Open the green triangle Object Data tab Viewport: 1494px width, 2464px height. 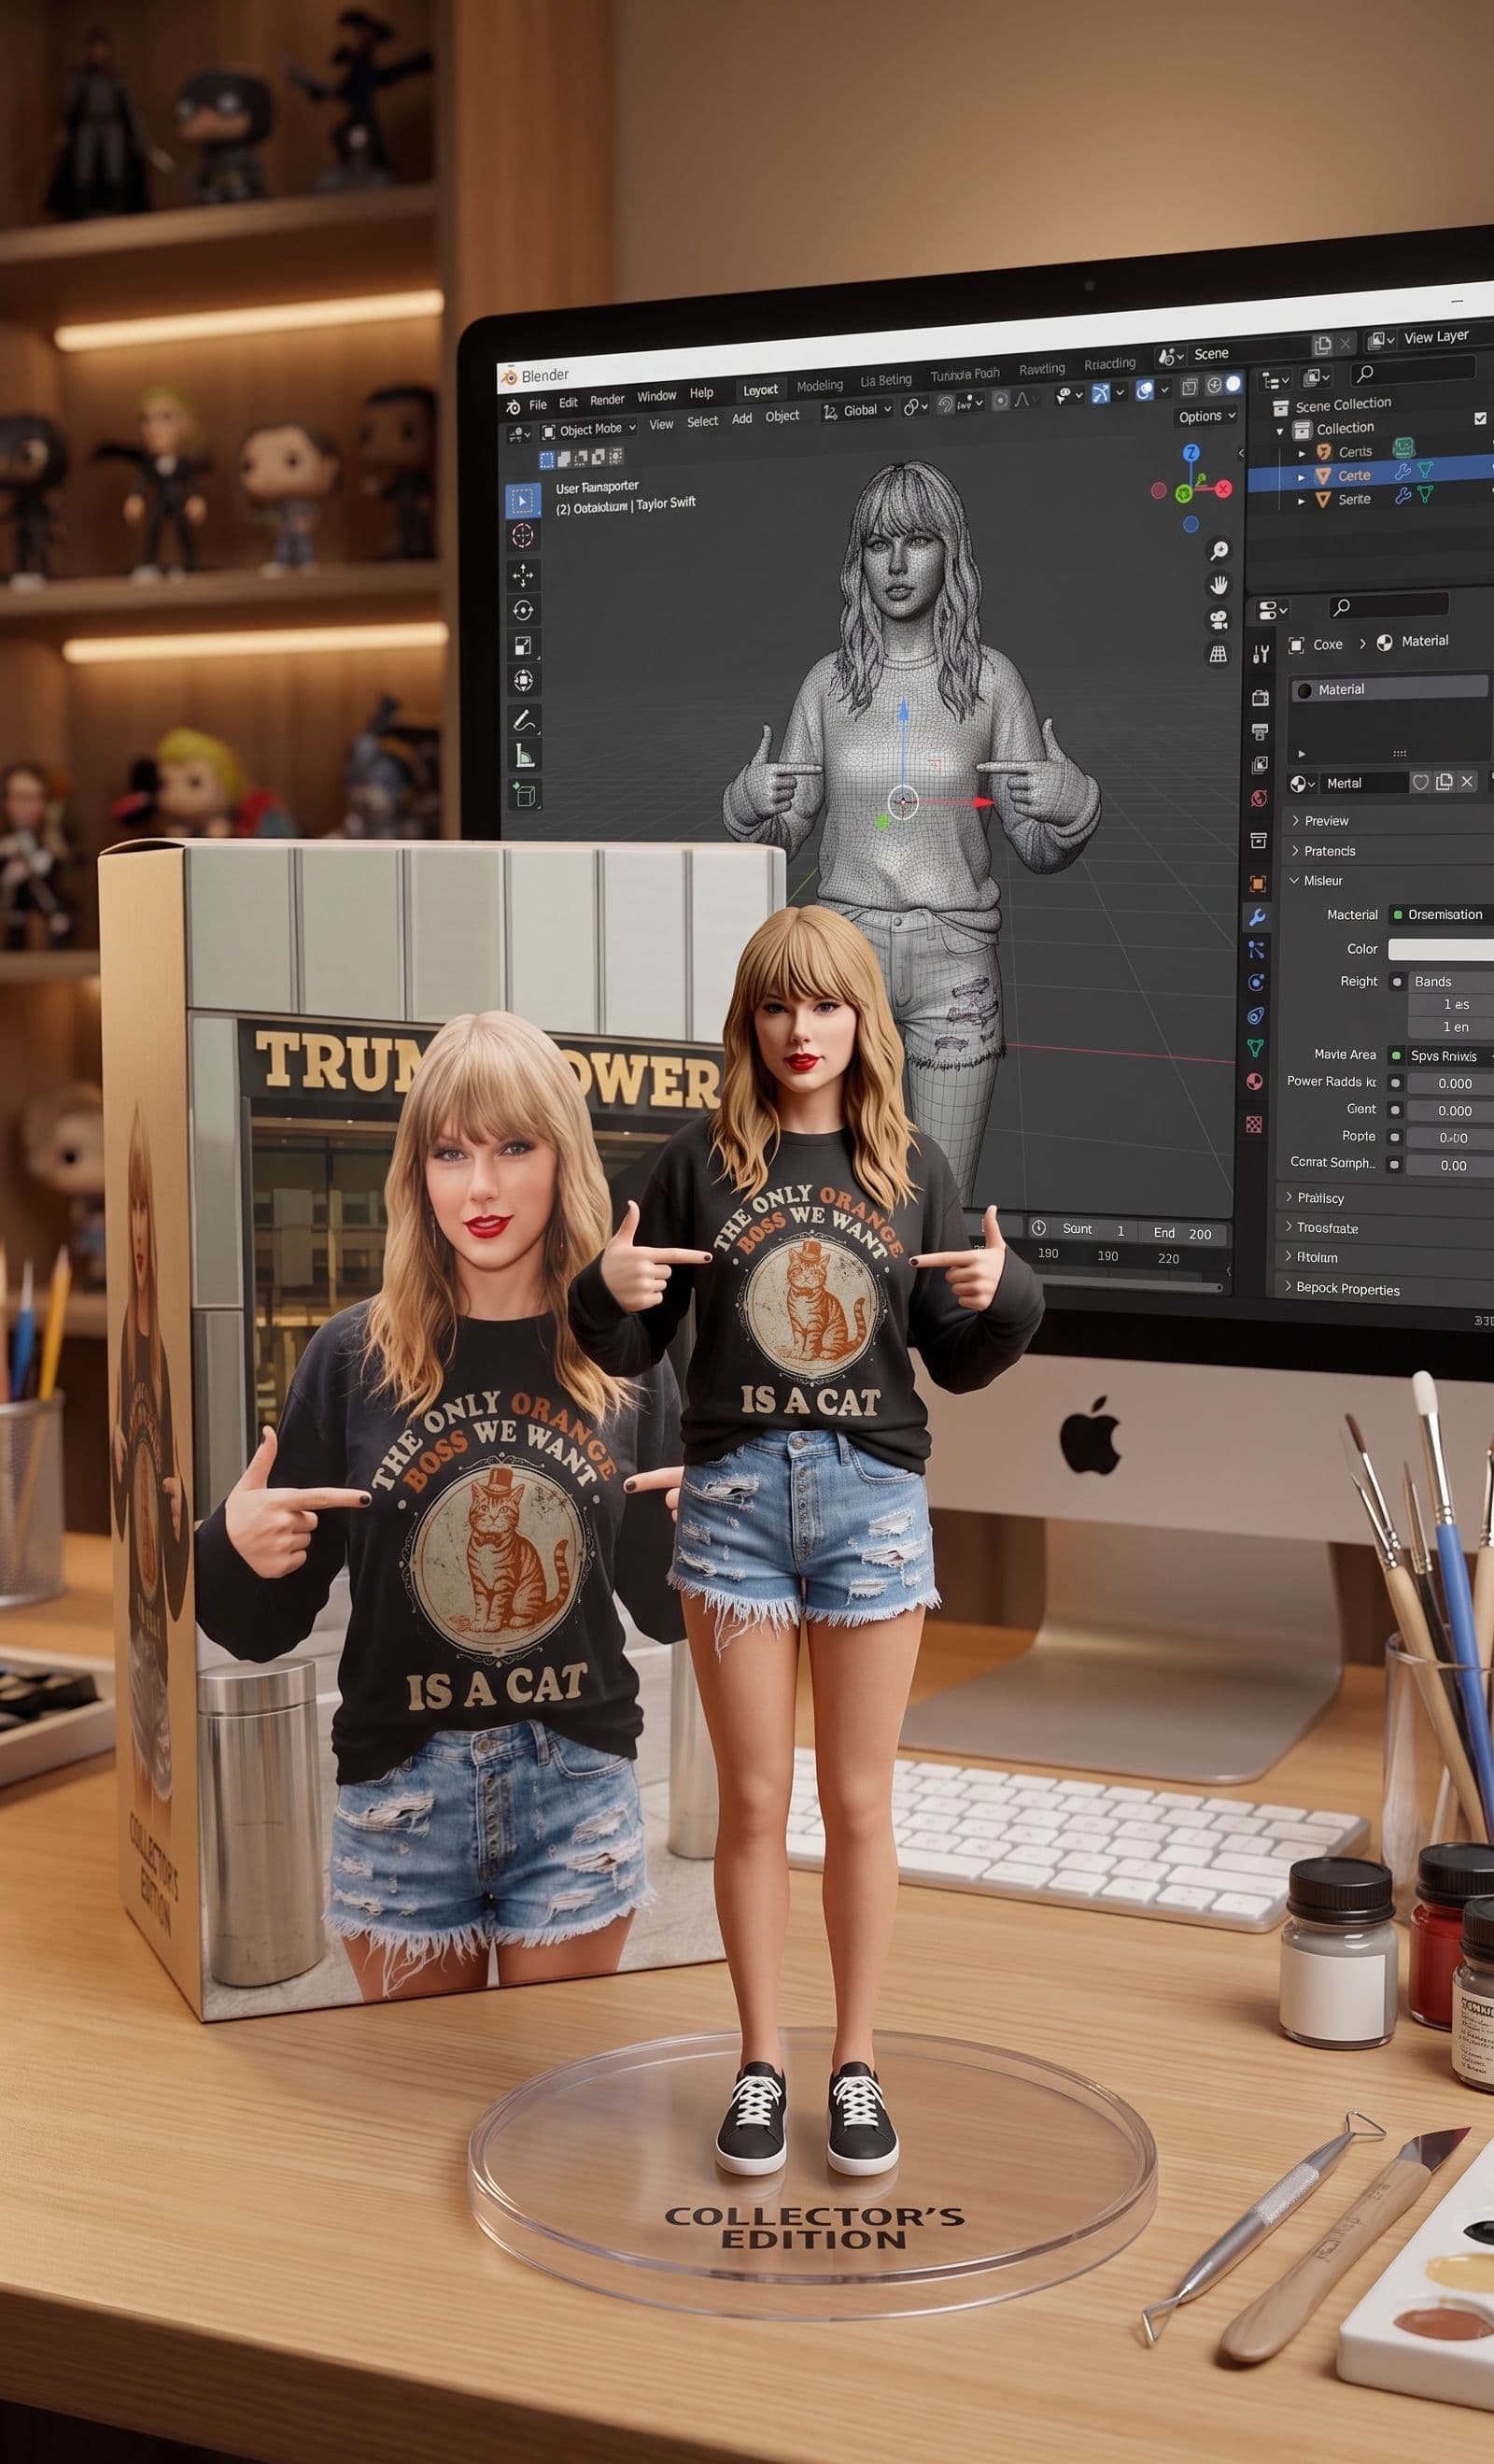1256,1047
